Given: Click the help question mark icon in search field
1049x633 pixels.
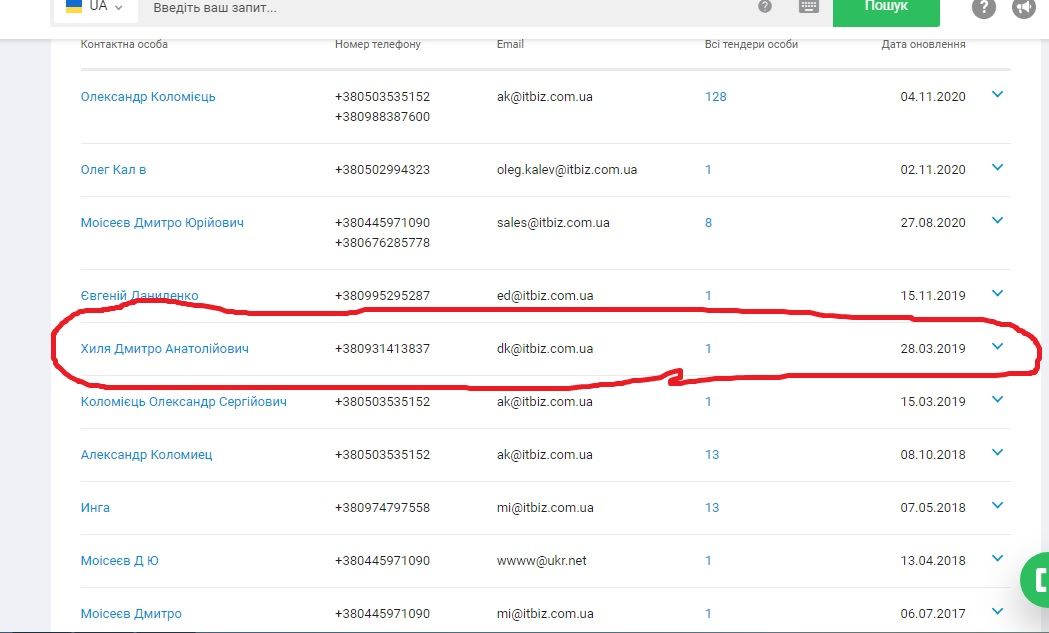Looking at the screenshot, I should tap(765, 6).
